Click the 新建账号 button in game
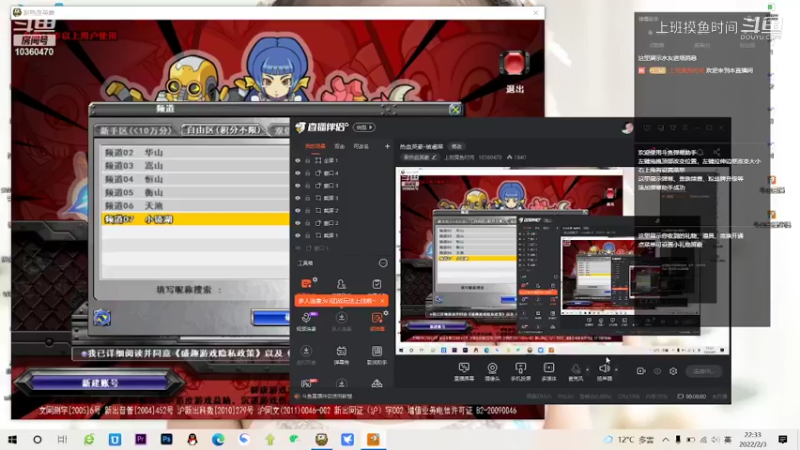The image size is (800, 450). pos(101,383)
